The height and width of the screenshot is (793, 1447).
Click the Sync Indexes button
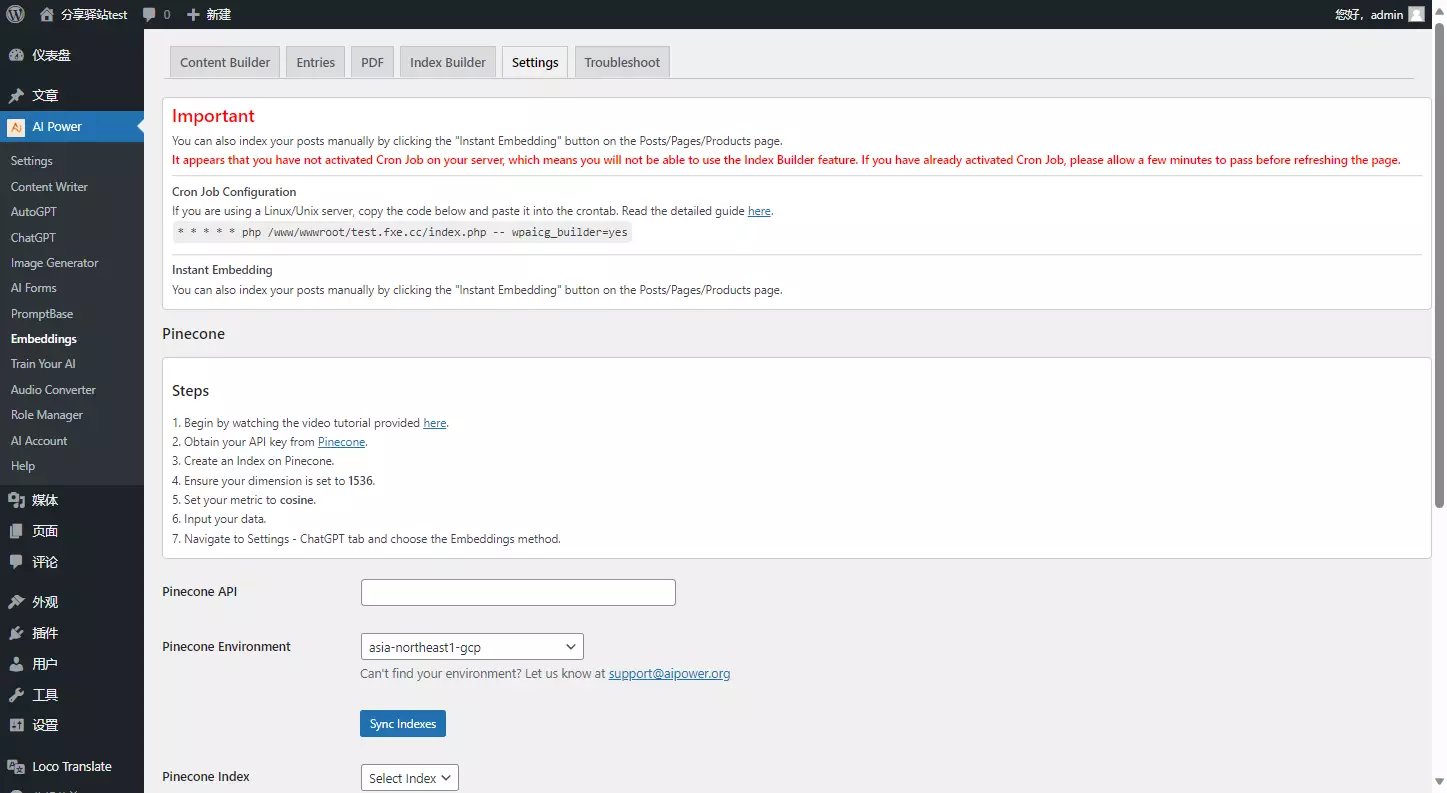403,724
